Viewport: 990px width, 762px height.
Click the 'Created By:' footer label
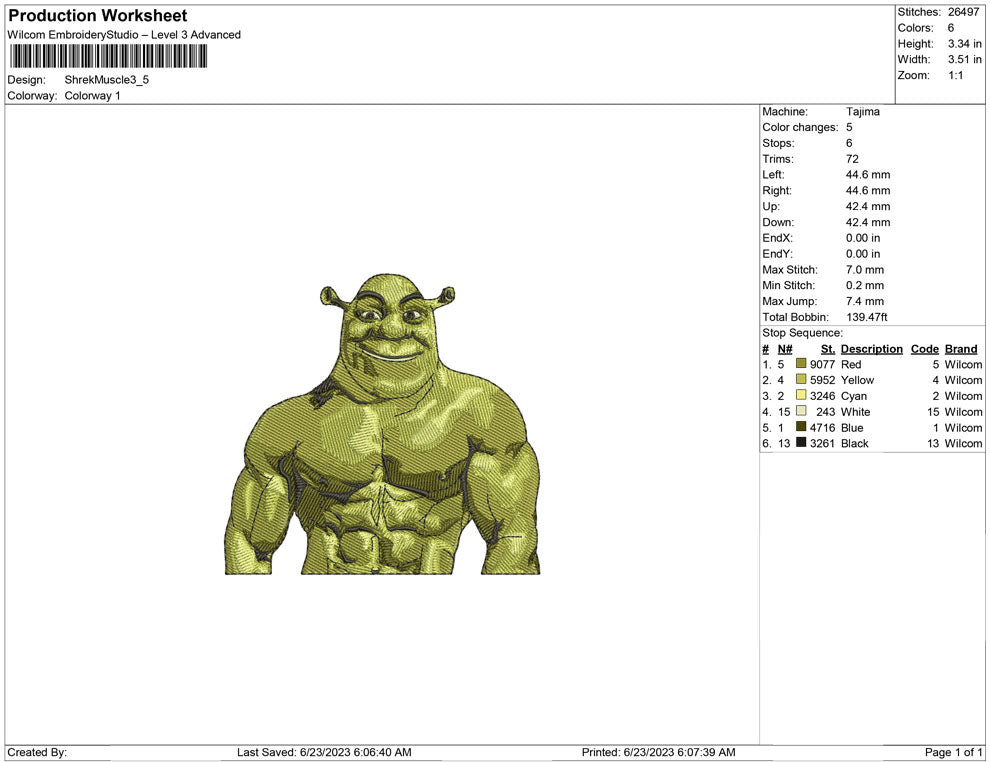37,753
